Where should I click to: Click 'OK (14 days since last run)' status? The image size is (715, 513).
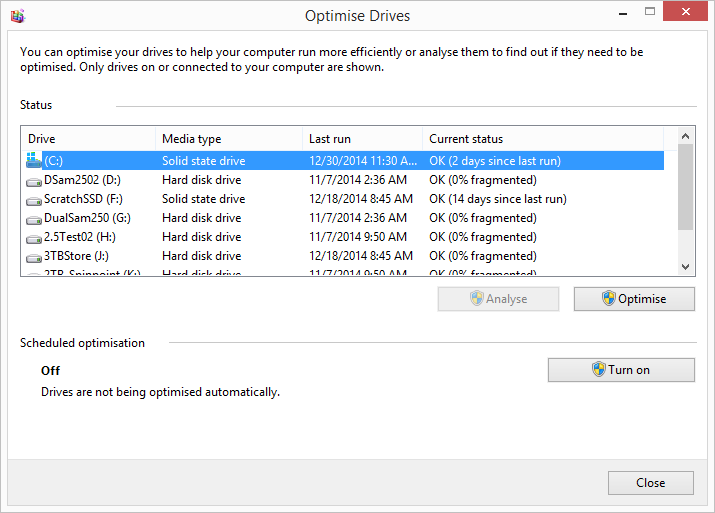498,199
